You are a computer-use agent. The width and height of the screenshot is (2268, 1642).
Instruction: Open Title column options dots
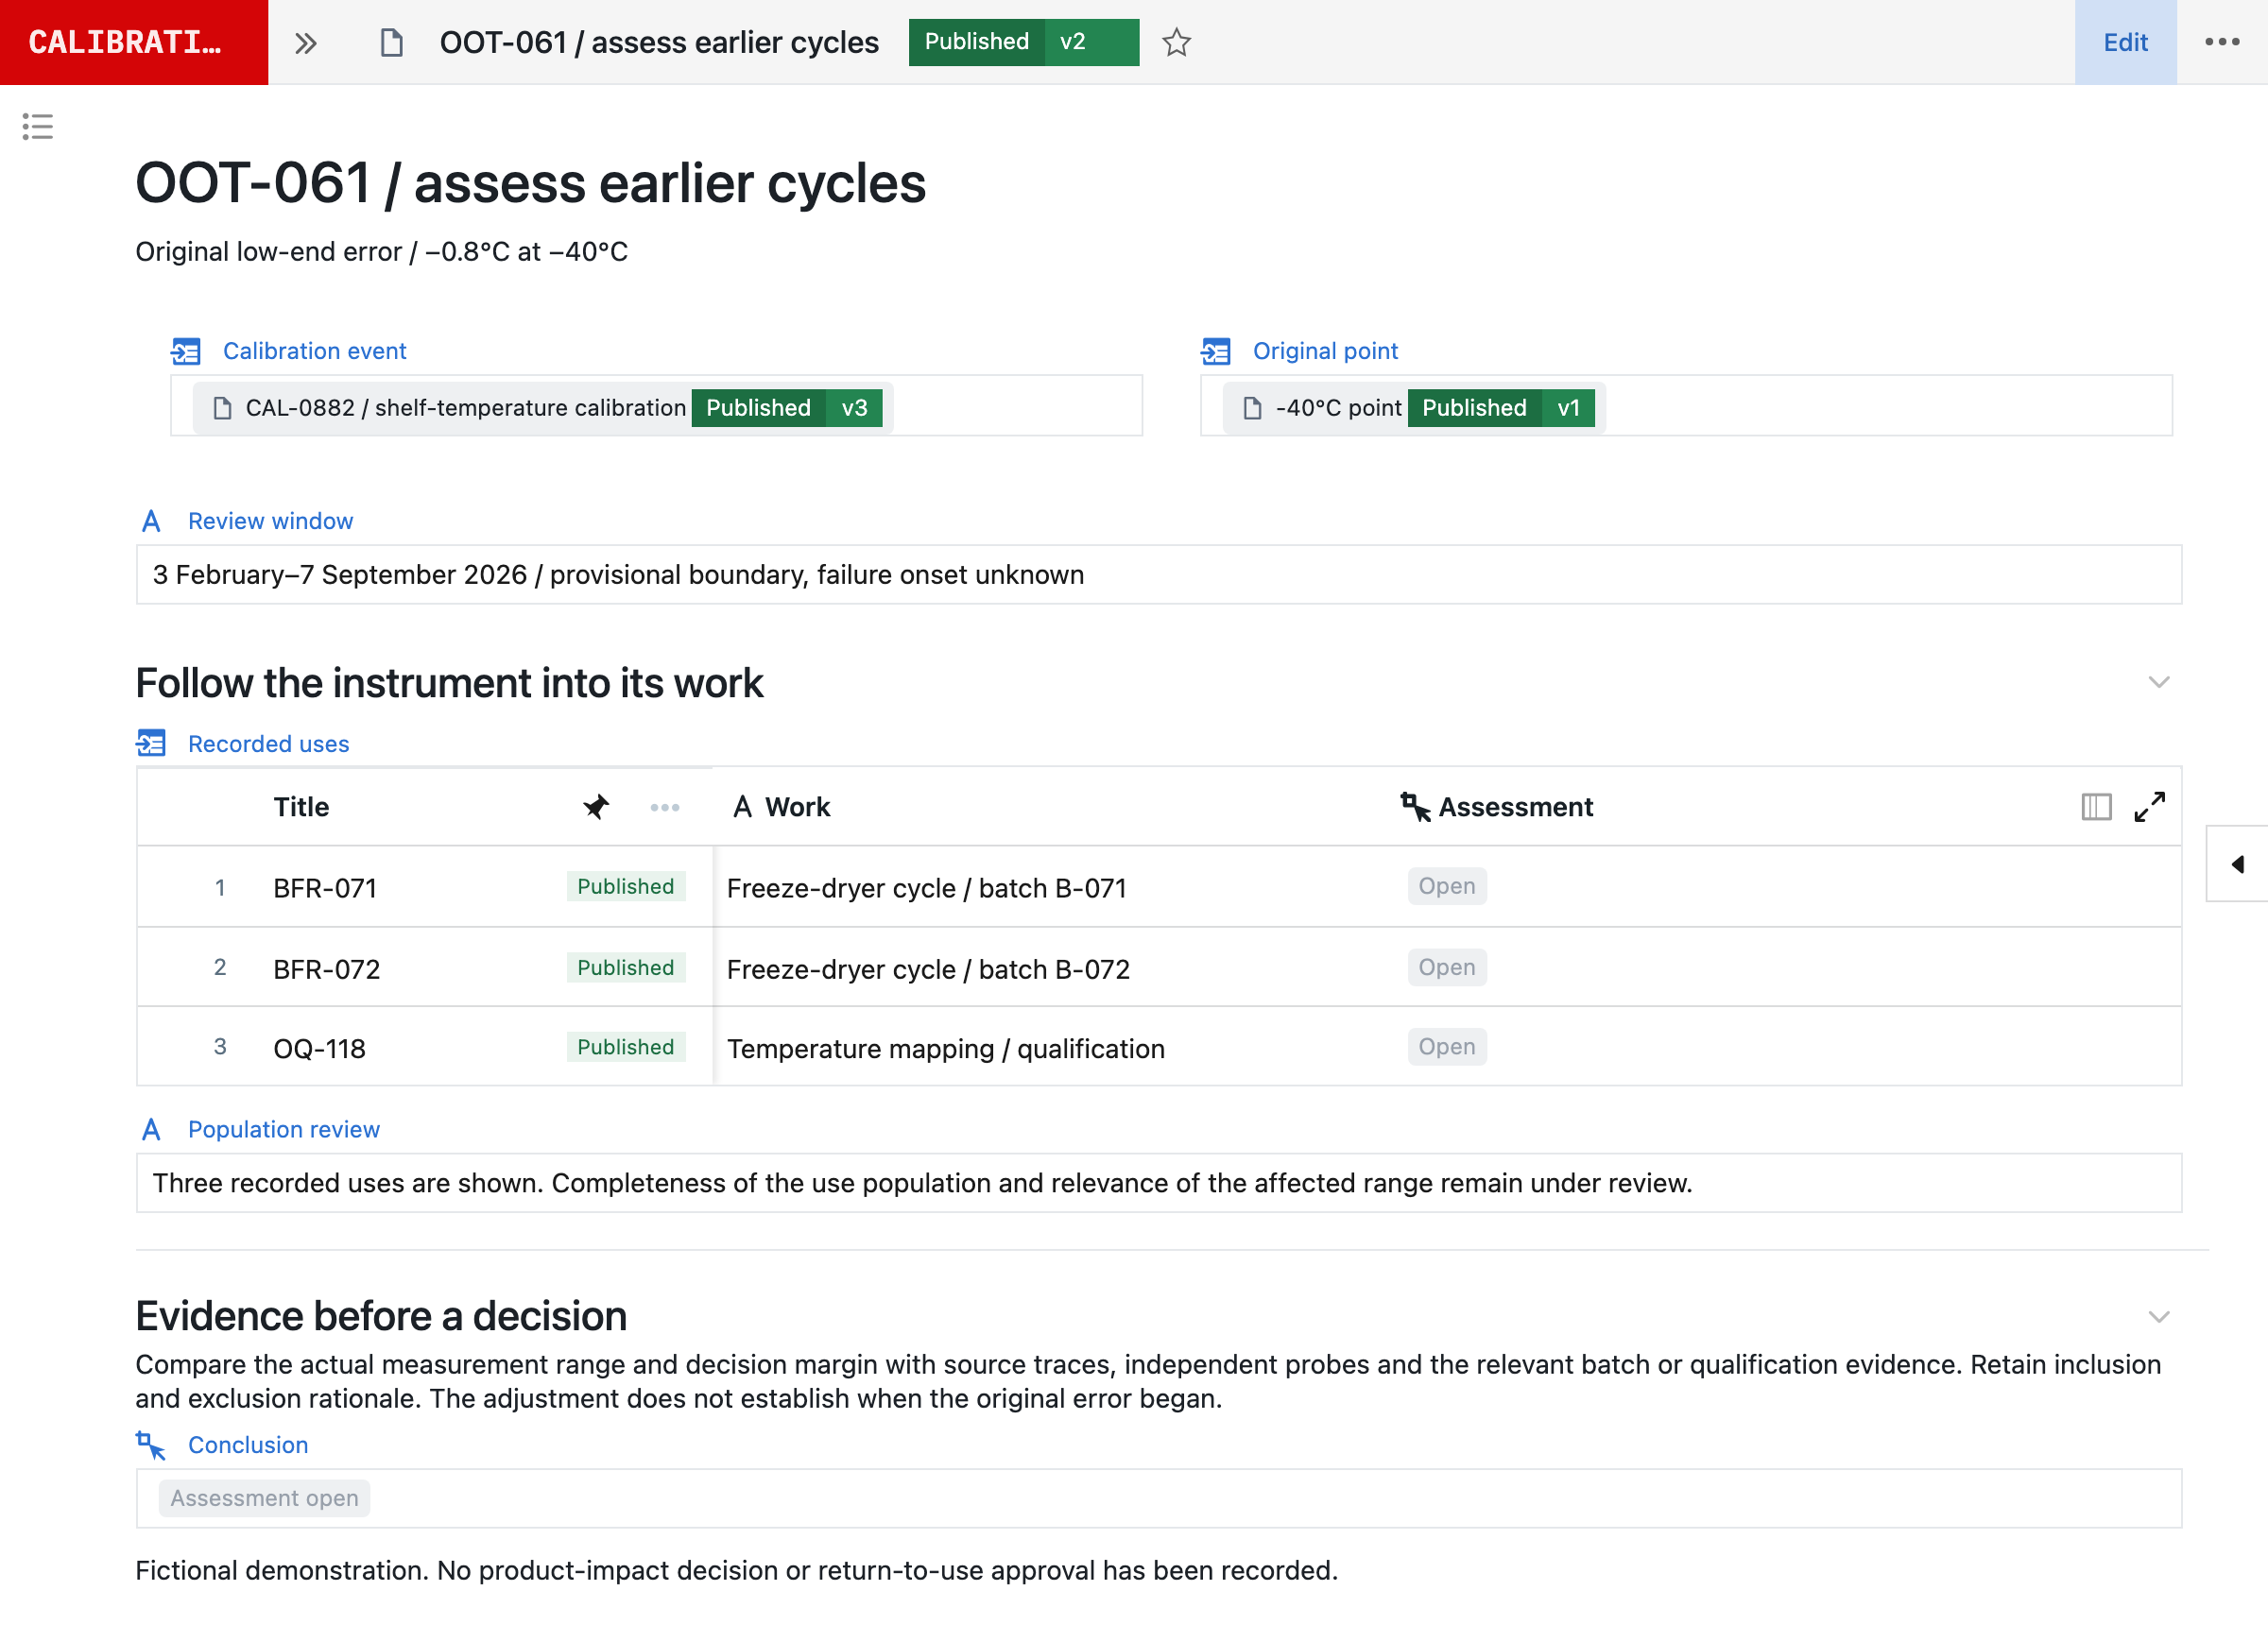coord(665,807)
